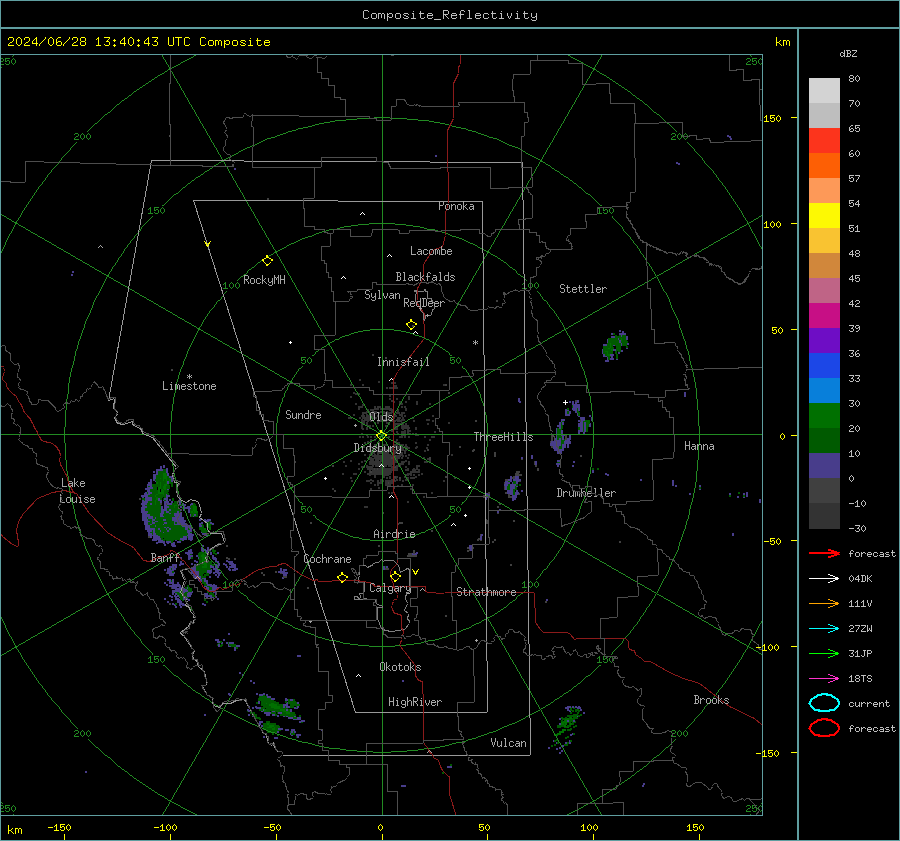Select the purple 36-39 dBZ swatch
900x841 pixels.
pyautogui.click(x=824, y=340)
